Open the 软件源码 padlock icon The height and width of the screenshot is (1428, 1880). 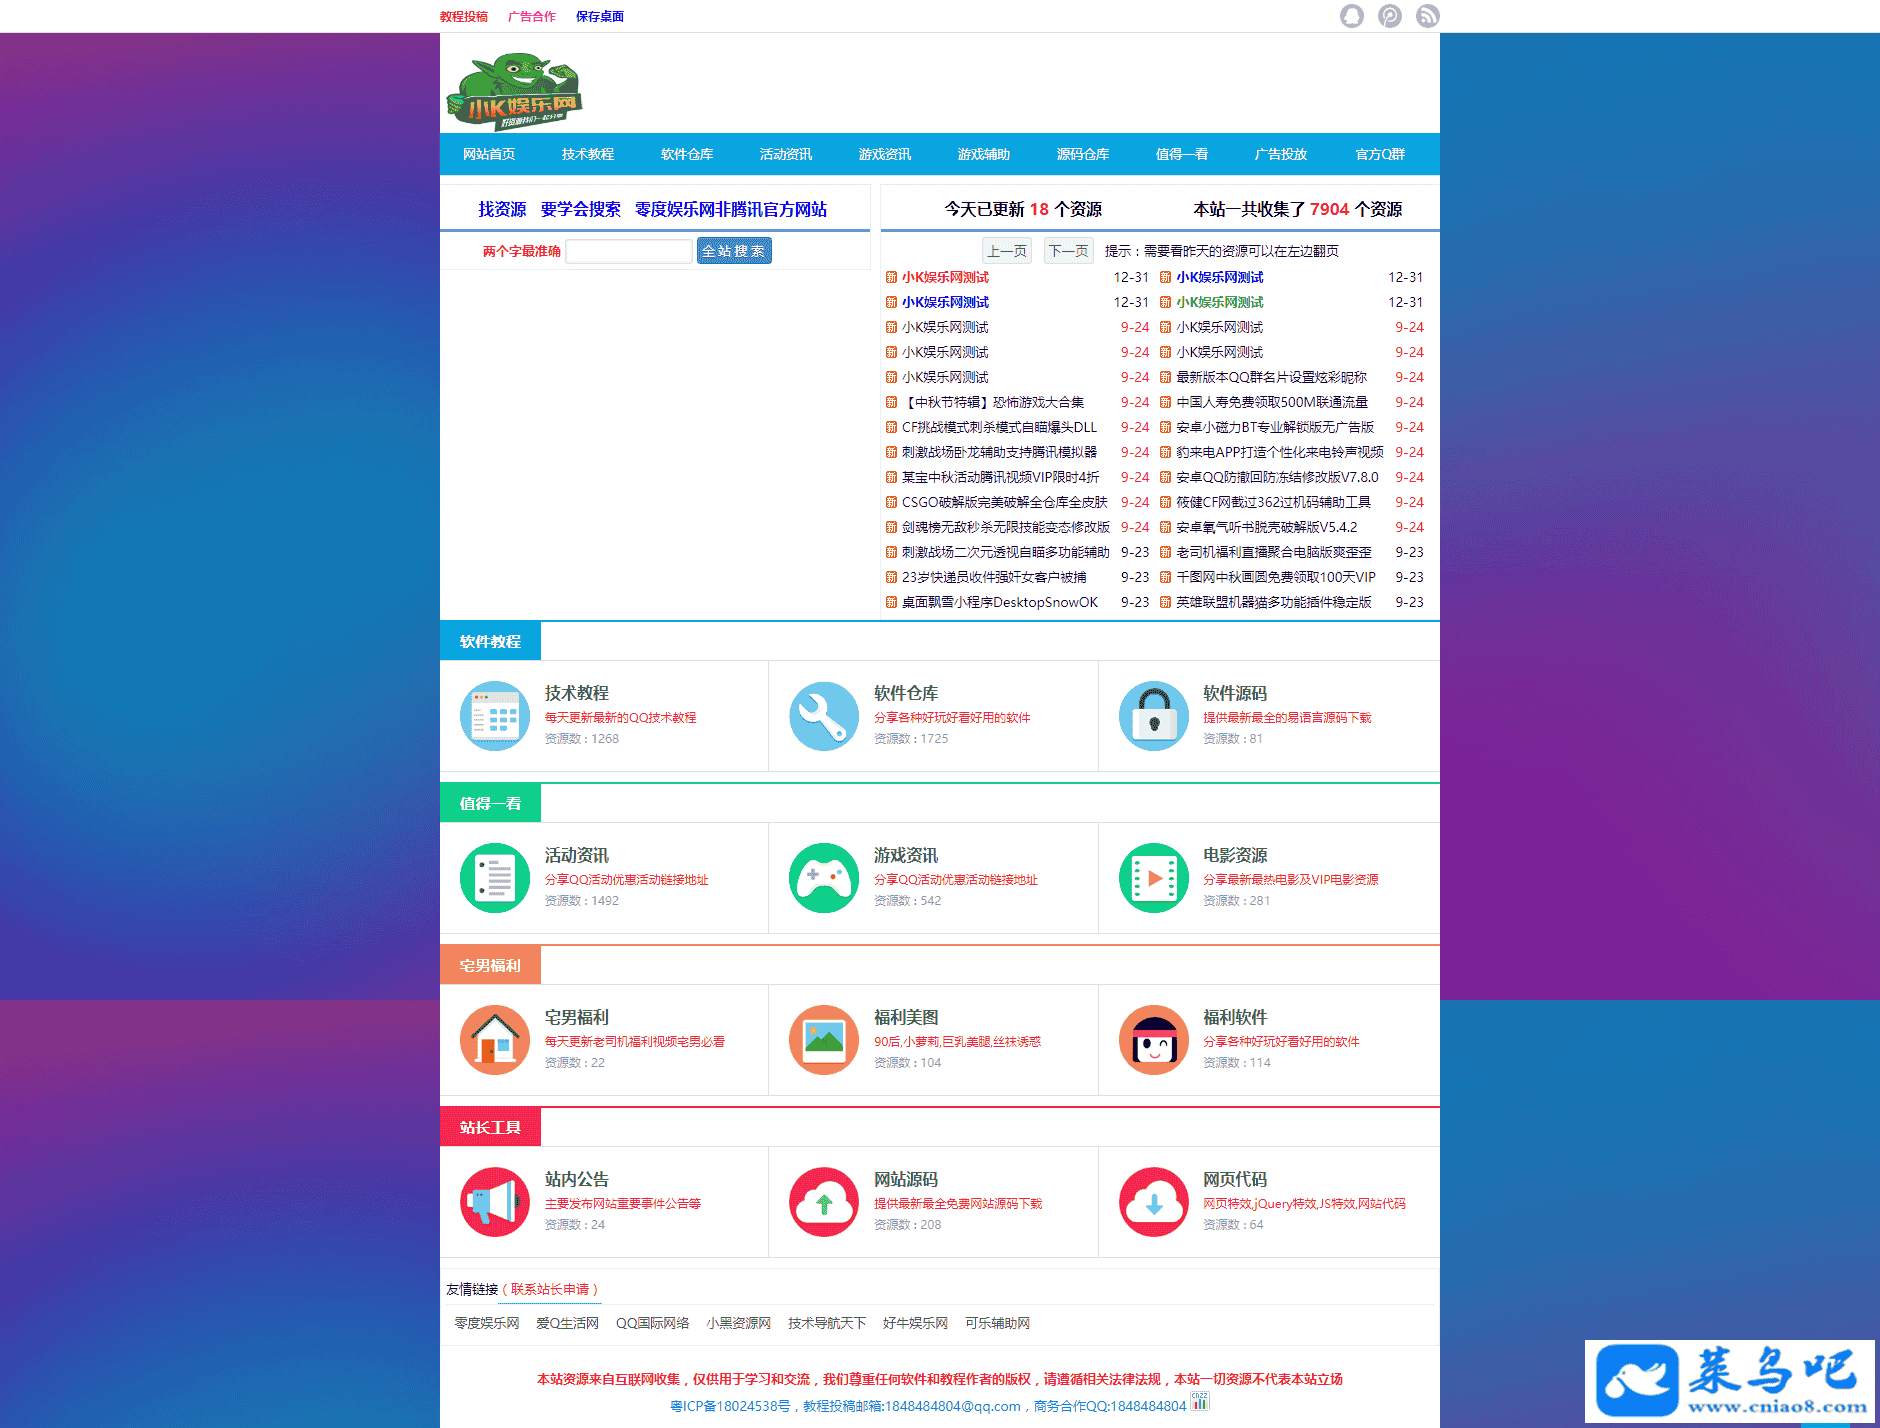click(1154, 716)
